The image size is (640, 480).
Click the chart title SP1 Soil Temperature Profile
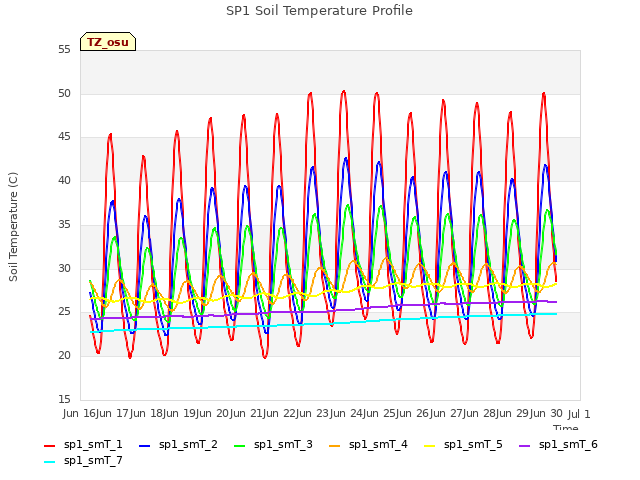[x=319, y=11]
